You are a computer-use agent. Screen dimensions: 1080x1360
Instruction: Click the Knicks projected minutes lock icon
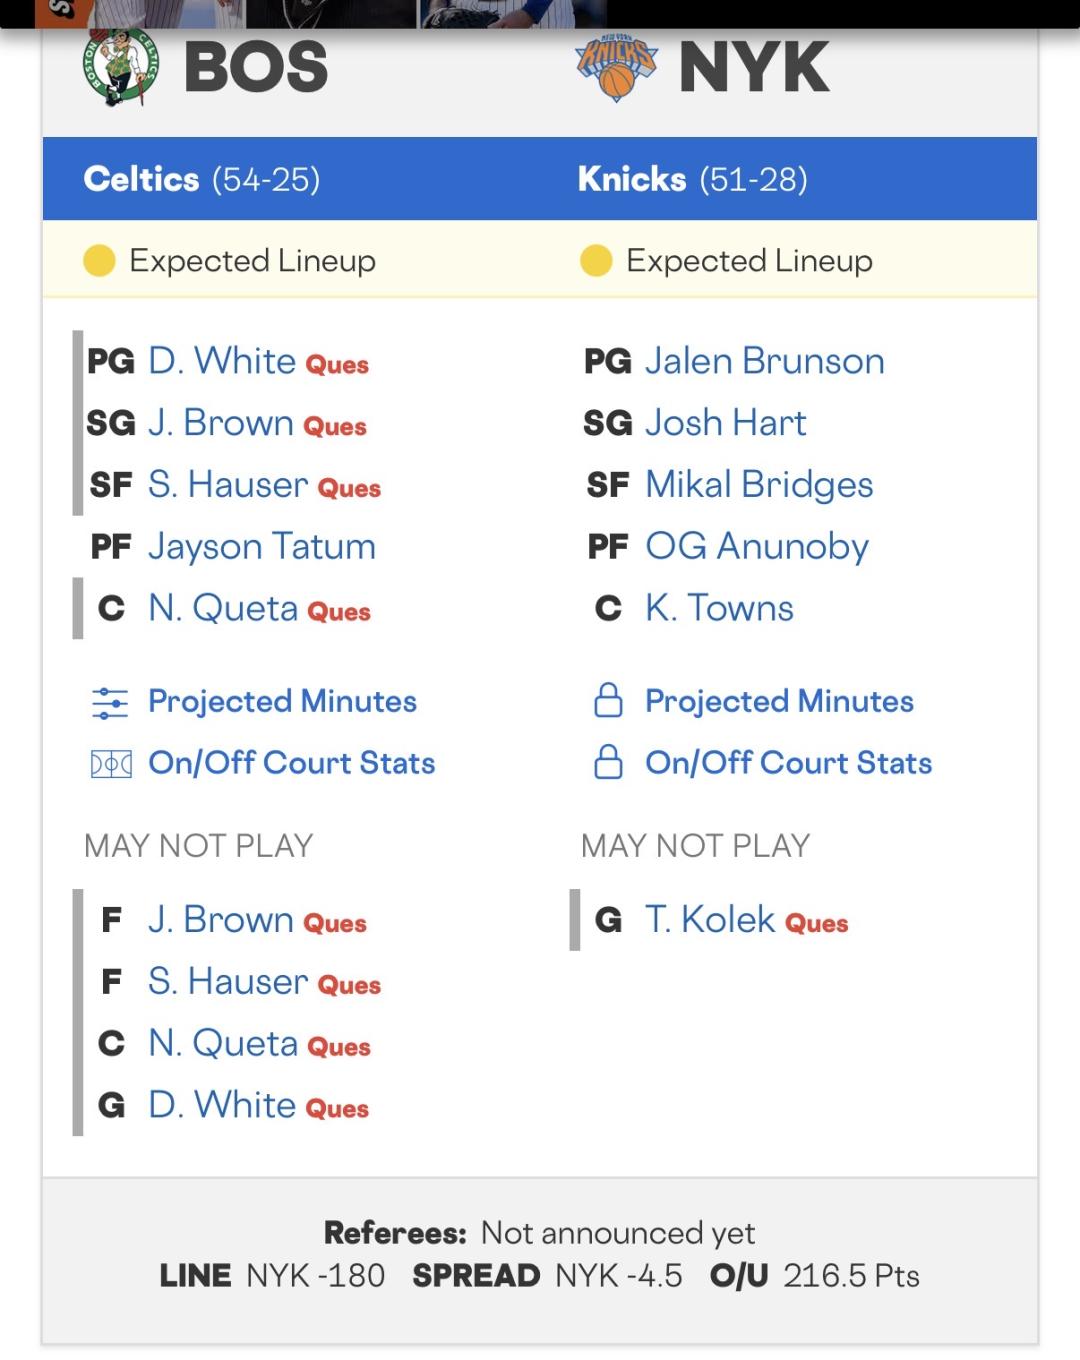(608, 701)
